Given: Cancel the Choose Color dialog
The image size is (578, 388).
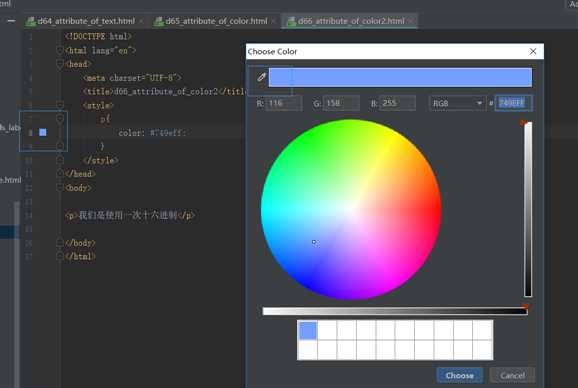Looking at the screenshot, I should [x=512, y=375].
